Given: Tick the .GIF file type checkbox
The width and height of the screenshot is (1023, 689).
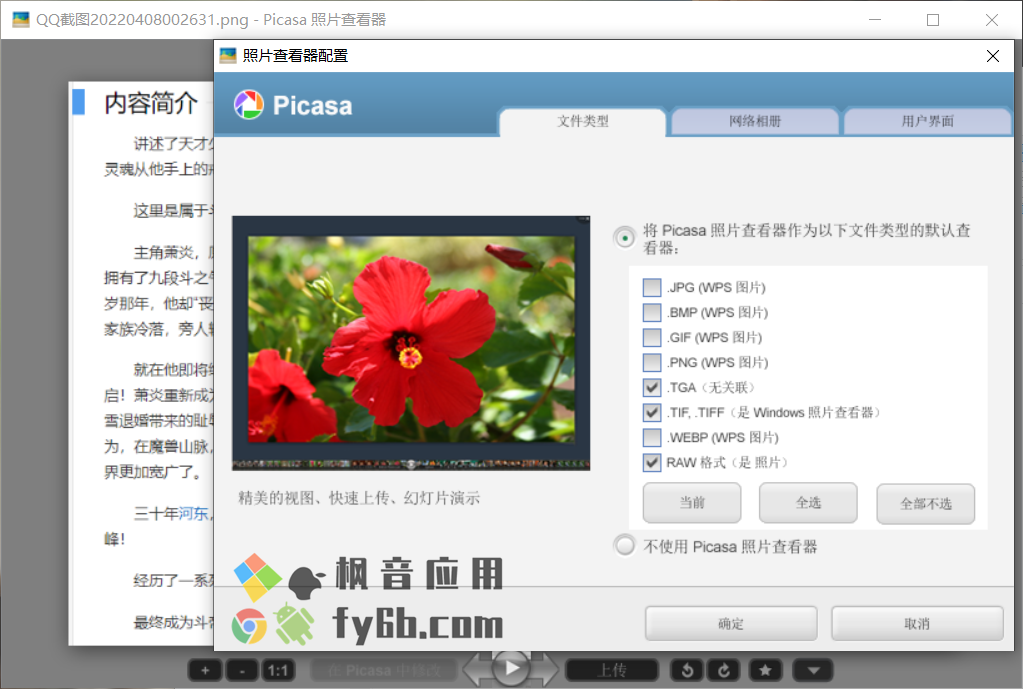Looking at the screenshot, I should pos(652,337).
